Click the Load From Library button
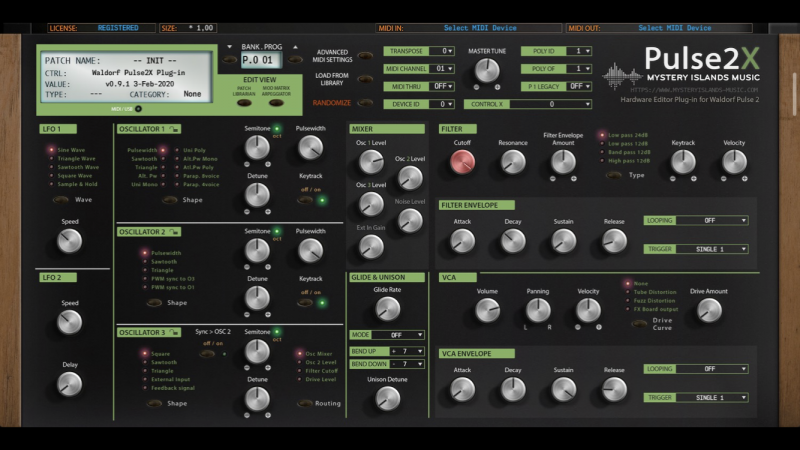This screenshot has width=800, height=450. [365, 79]
